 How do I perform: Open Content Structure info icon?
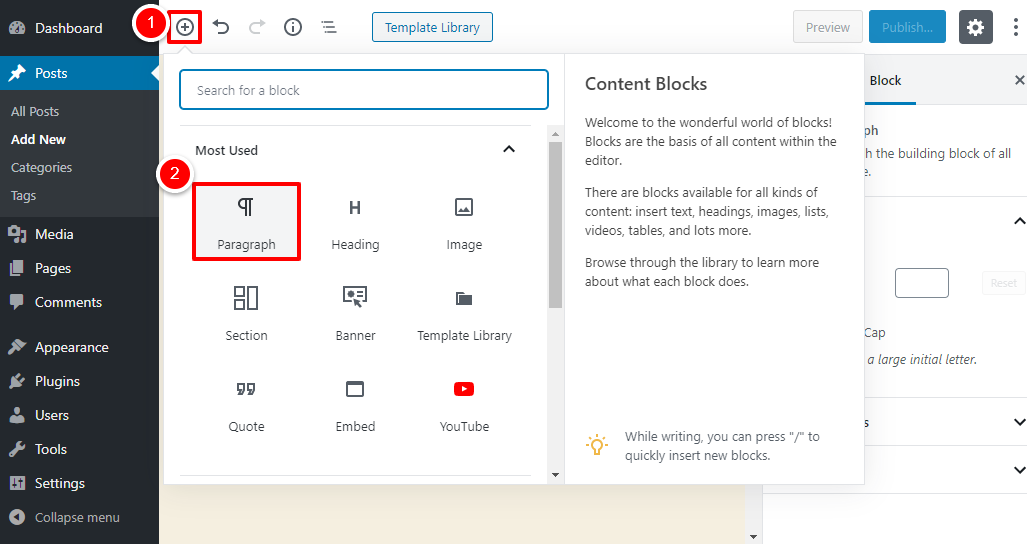click(293, 27)
